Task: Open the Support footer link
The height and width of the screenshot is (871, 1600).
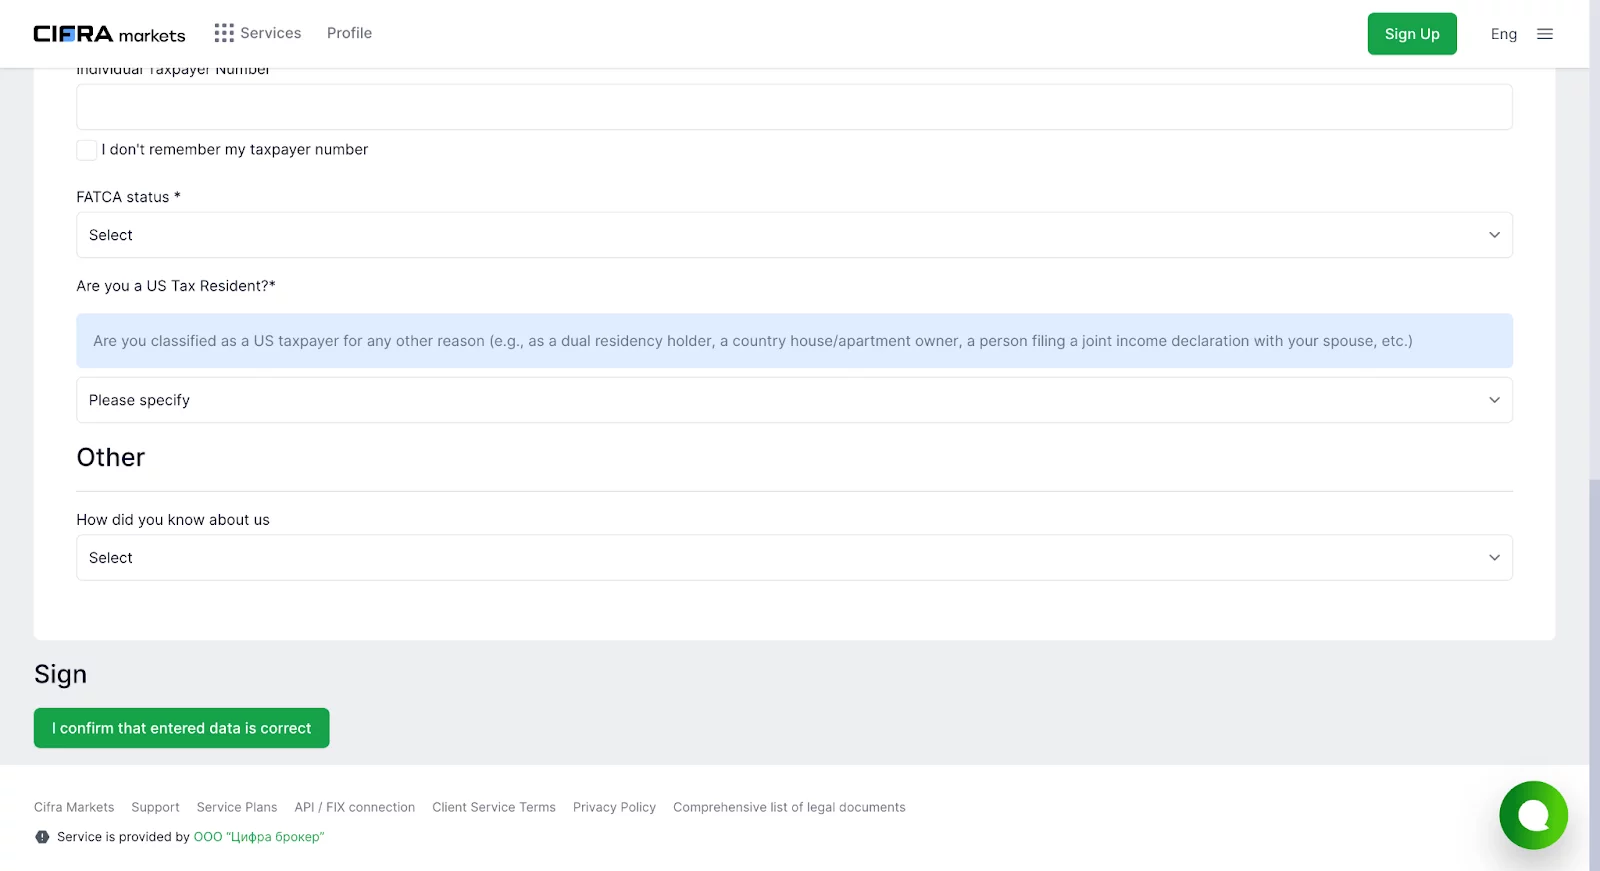Action: (155, 807)
